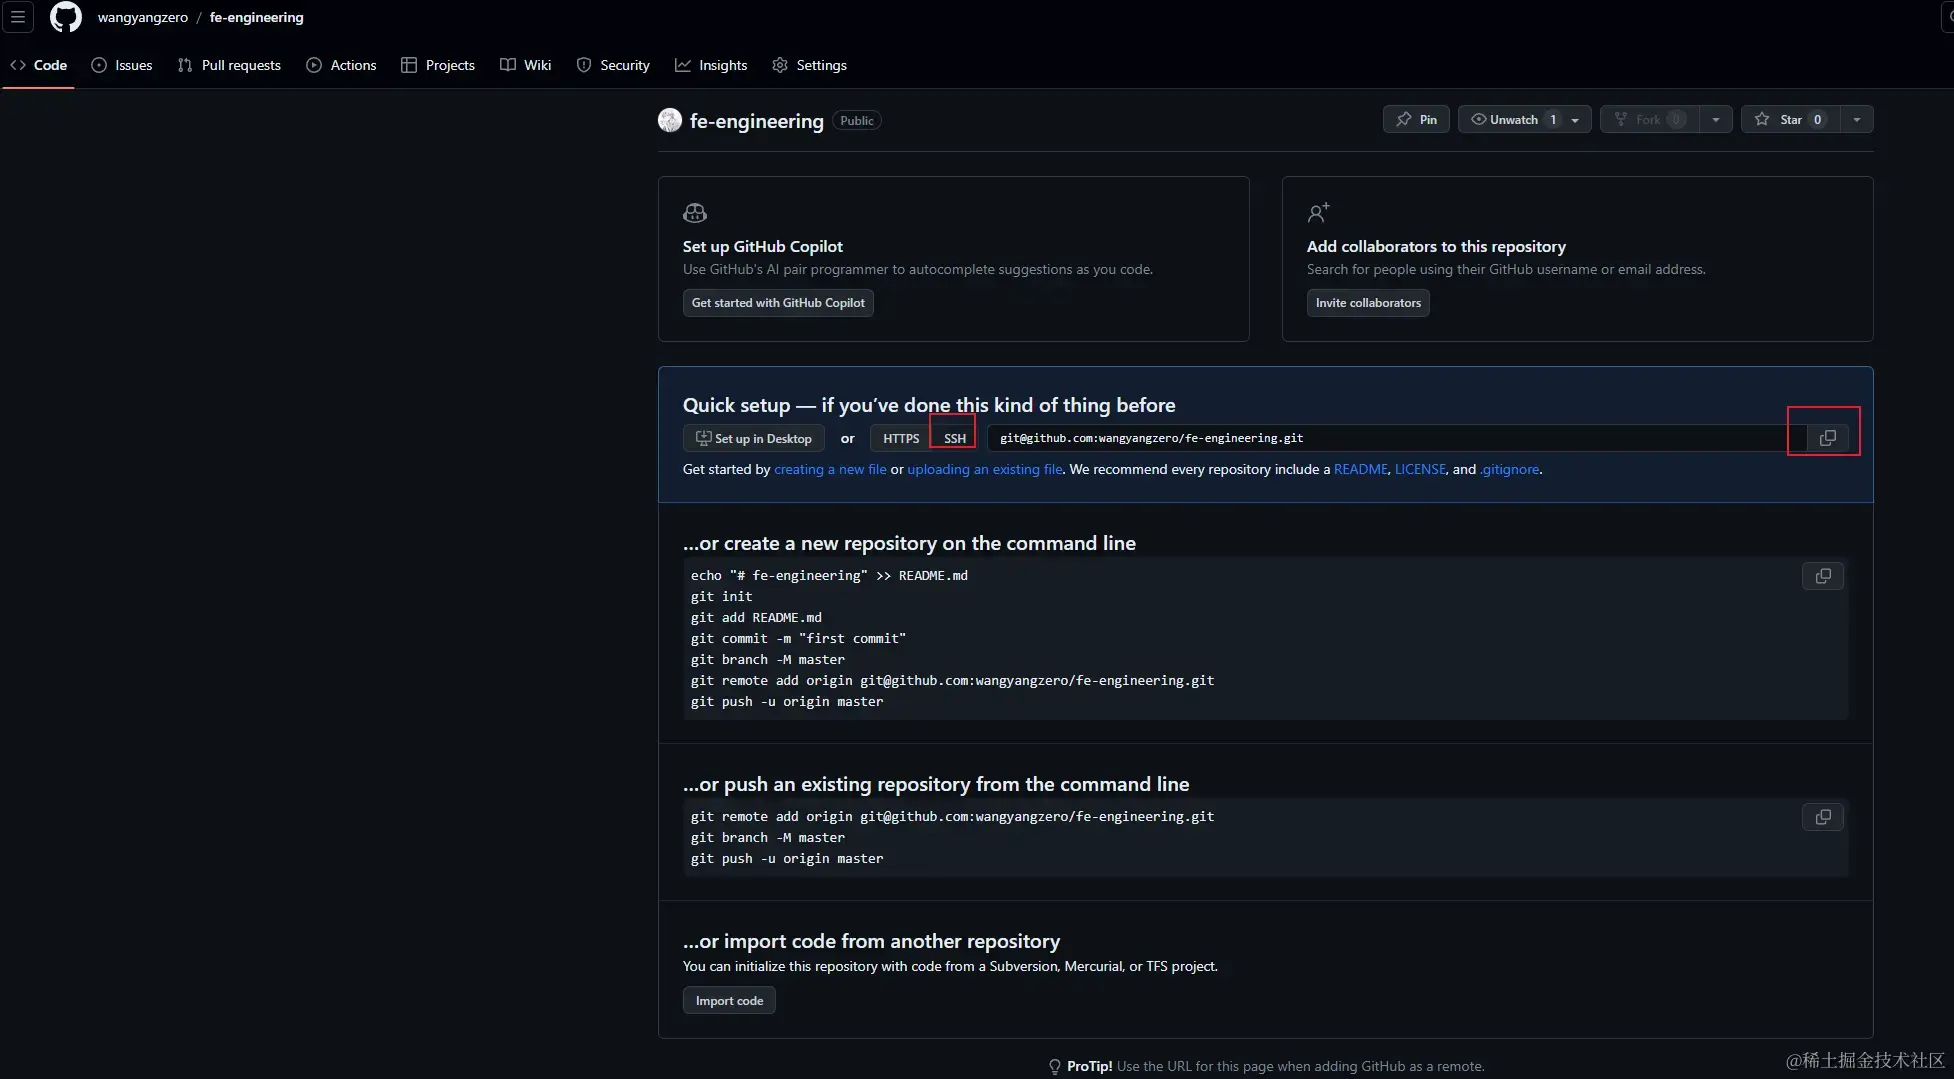The height and width of the screenshot is (1079, 1954).
Task: Expand the Unwatch notification options dropdown
Action: click(1575, 119)
